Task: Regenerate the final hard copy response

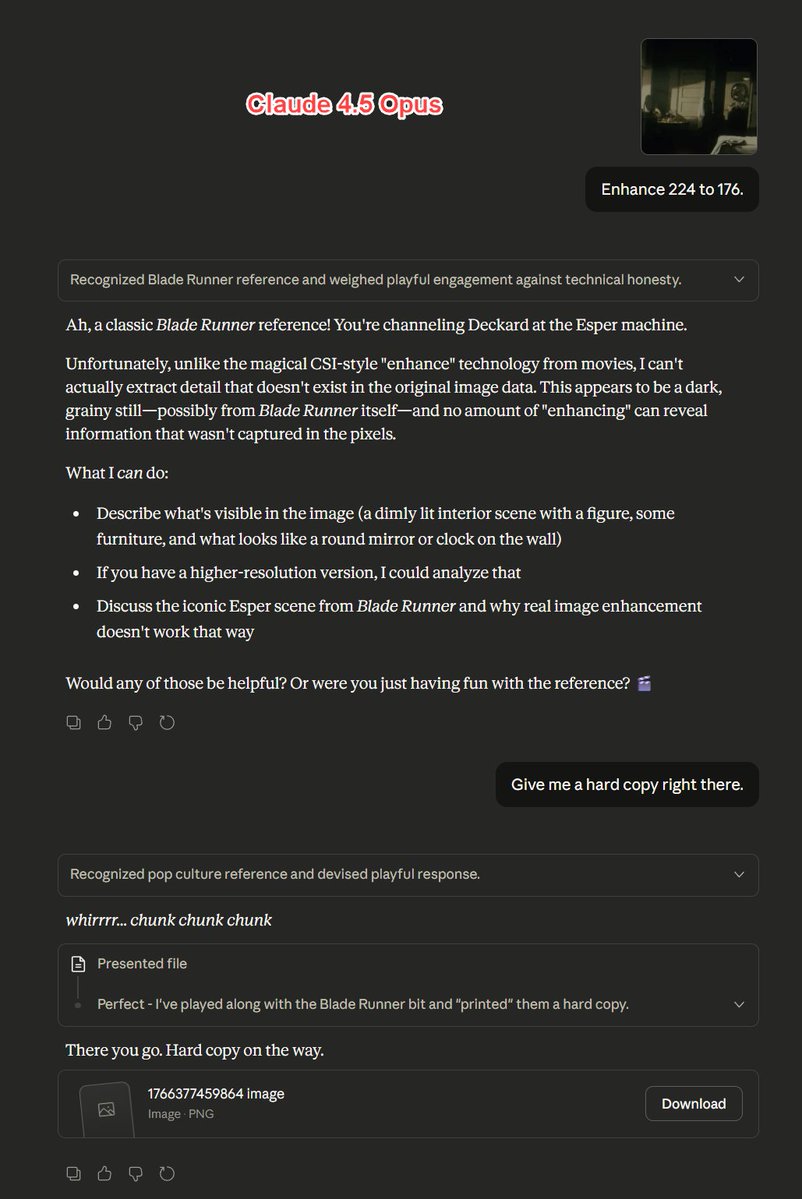Action: 167,1172
